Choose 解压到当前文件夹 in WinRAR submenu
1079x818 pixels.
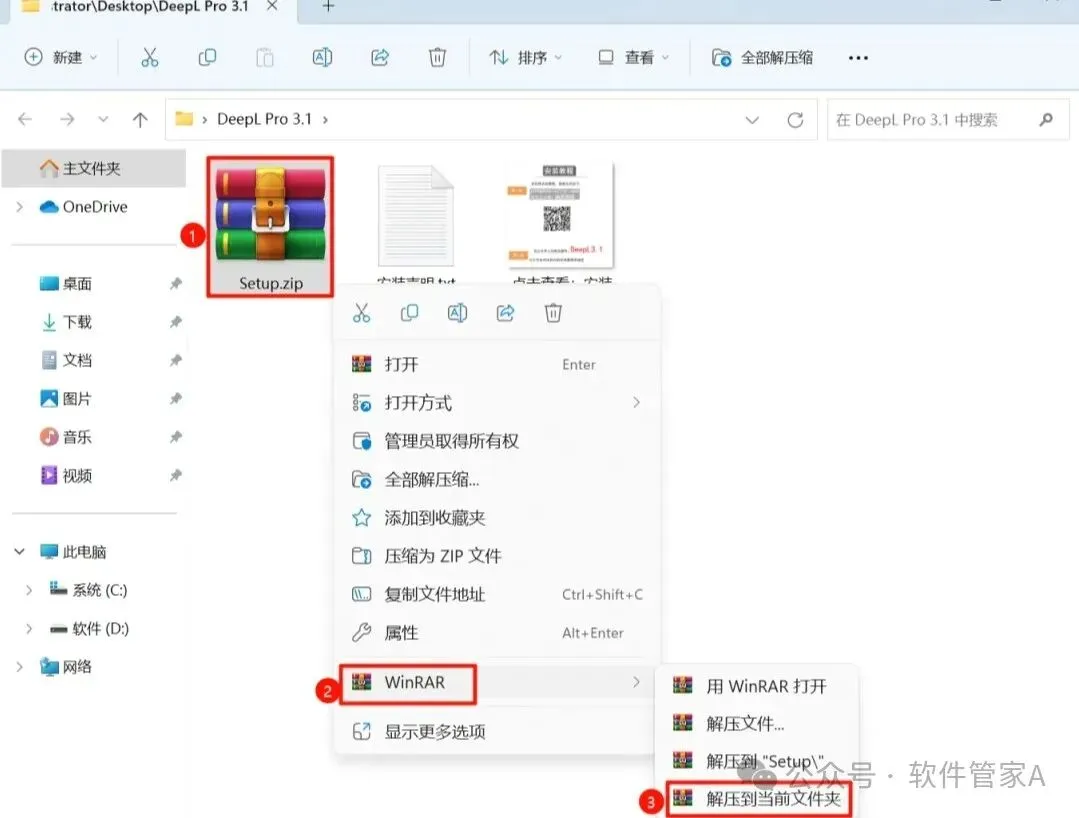tap(760, 798)
